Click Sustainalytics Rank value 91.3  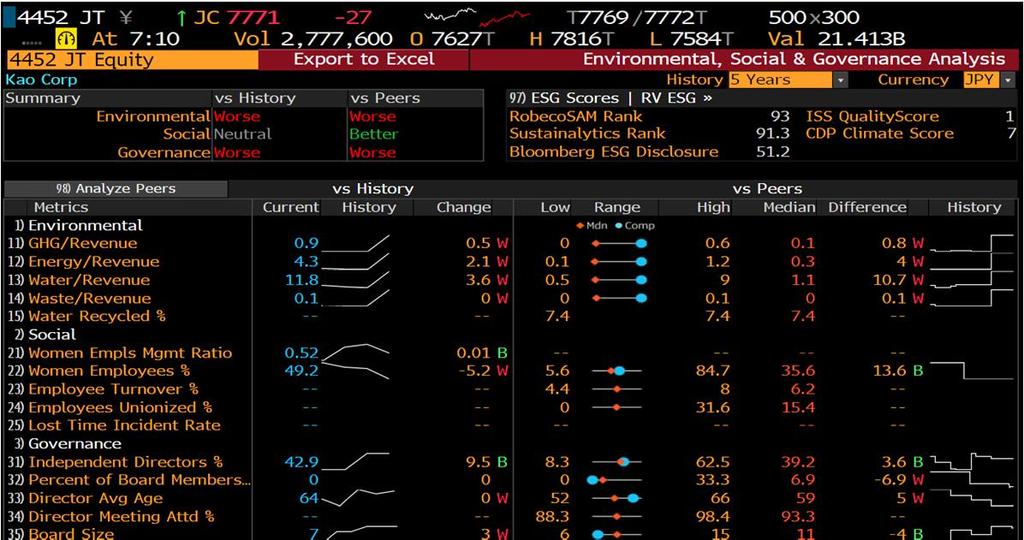tap(772, 134)
